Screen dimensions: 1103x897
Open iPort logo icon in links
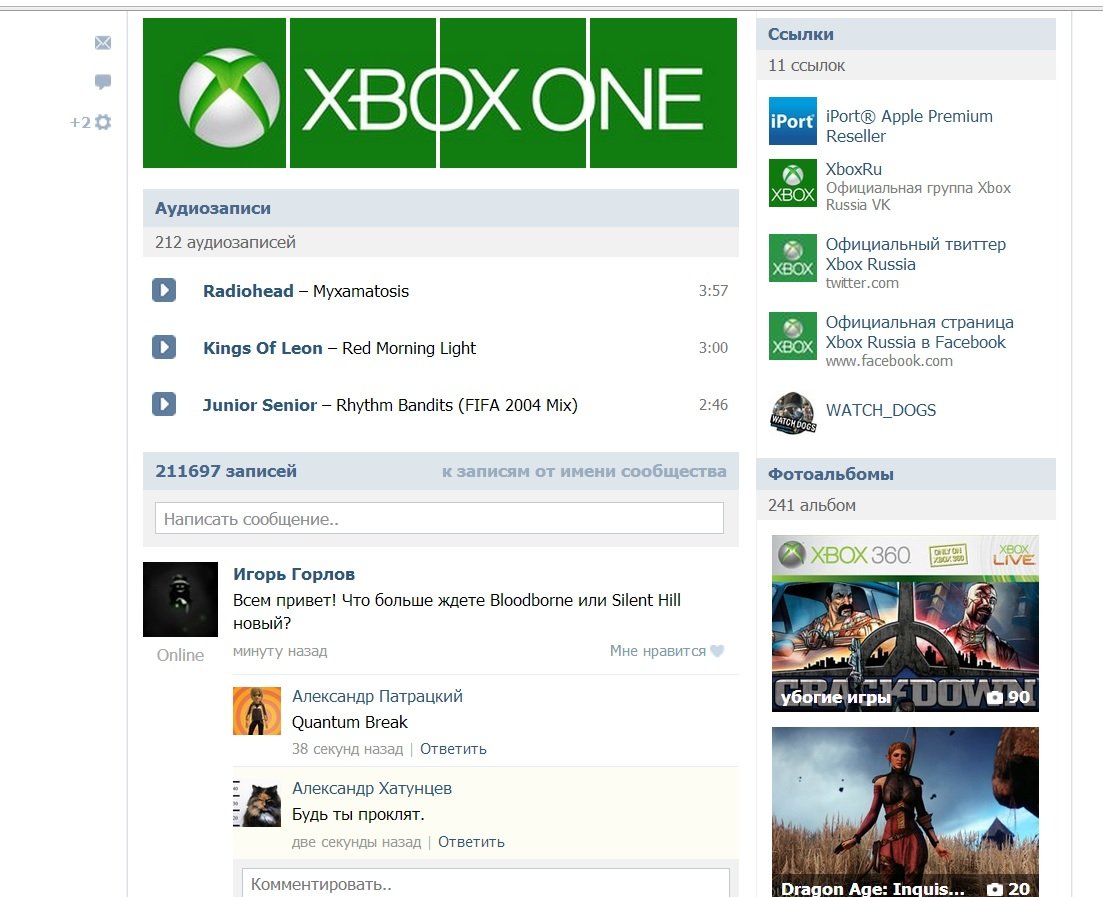coord(793,121)
